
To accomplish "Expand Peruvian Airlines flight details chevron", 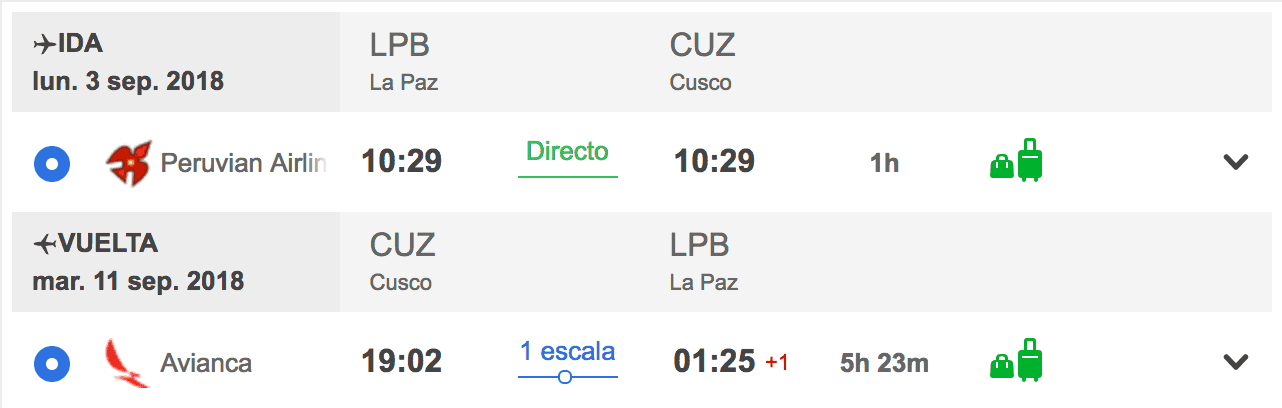I will point(1237,162).
